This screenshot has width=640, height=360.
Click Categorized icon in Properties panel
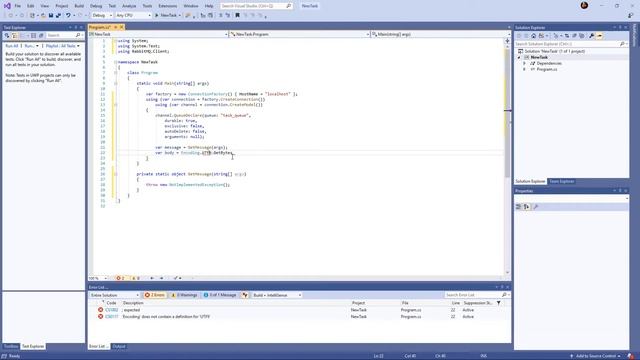[x=518, y=207]
